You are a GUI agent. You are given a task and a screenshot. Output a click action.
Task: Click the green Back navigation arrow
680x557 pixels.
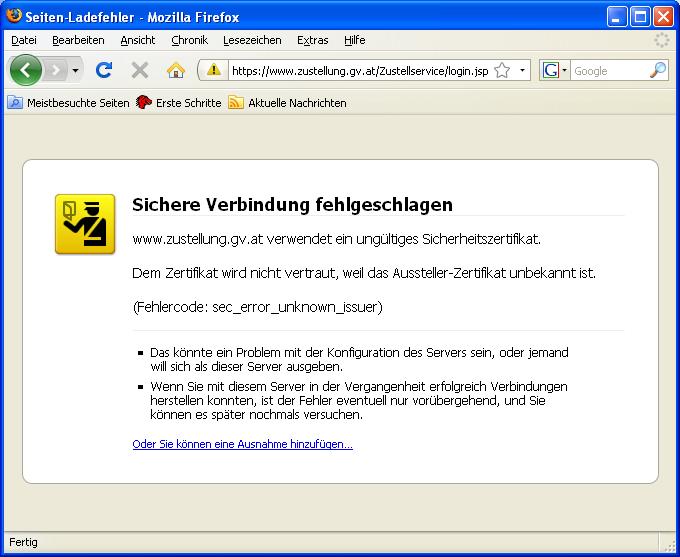[x=26, y=70]
